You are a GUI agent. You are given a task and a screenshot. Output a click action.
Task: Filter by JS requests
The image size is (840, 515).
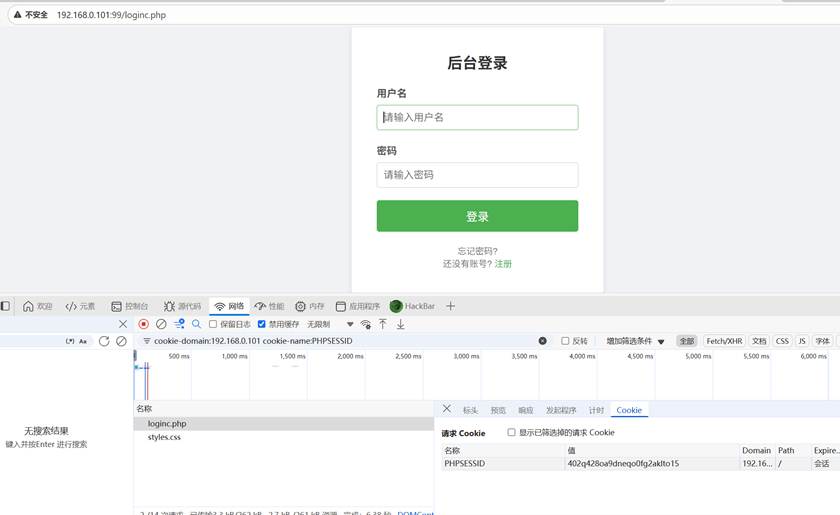(802, 341)
